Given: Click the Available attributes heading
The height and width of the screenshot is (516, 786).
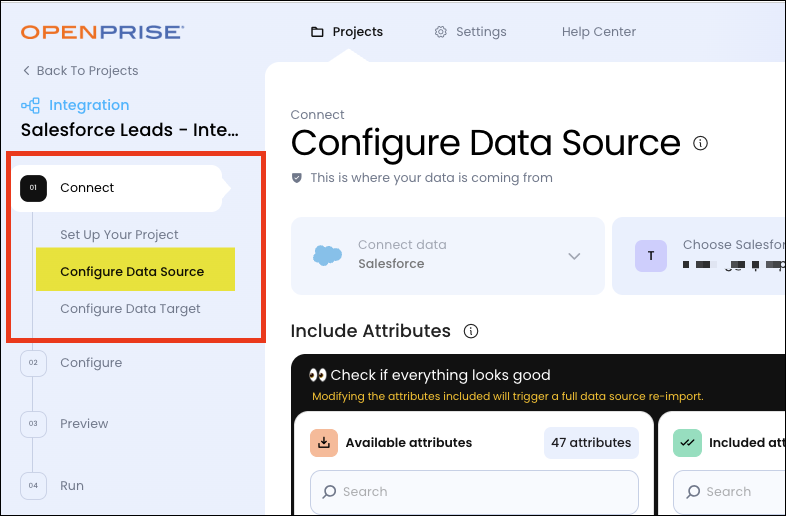Looking at the screenshot, I should click(409, 443).
